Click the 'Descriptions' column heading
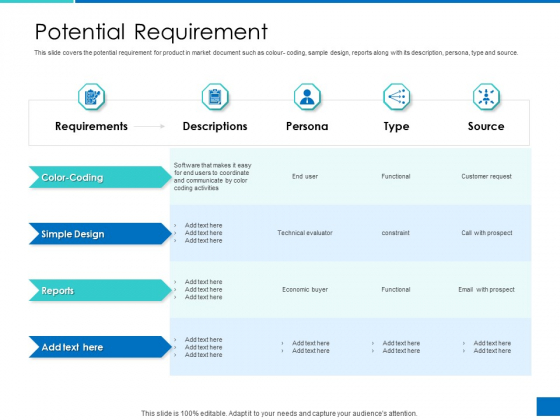560x420 pixels. click(x=215, y=126)
